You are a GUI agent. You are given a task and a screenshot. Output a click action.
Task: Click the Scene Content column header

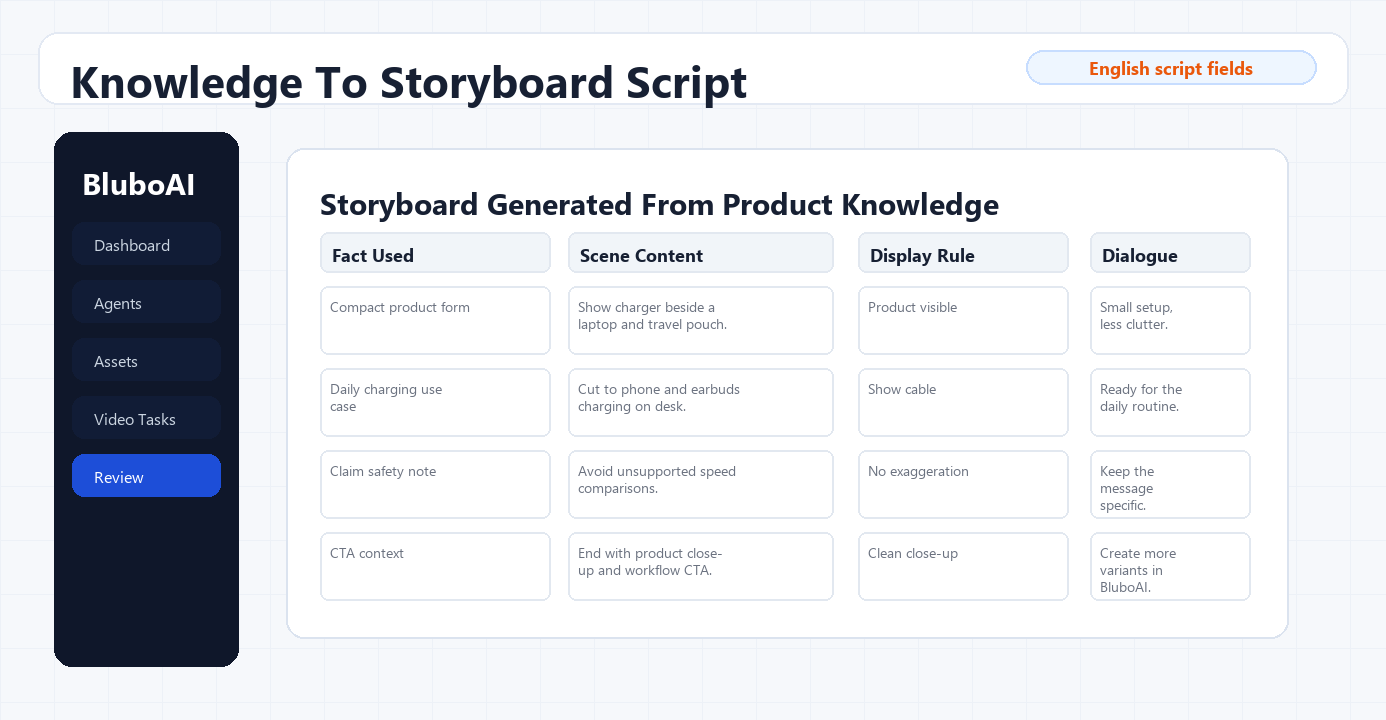click(700, 253)
